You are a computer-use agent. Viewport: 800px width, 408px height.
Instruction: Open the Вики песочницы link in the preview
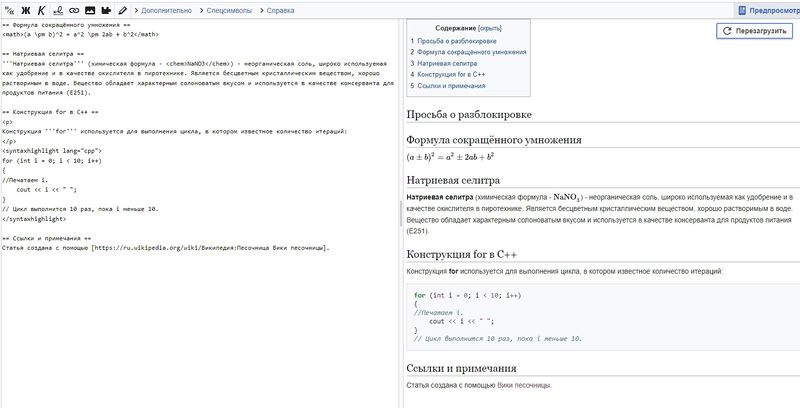[524, 386]
